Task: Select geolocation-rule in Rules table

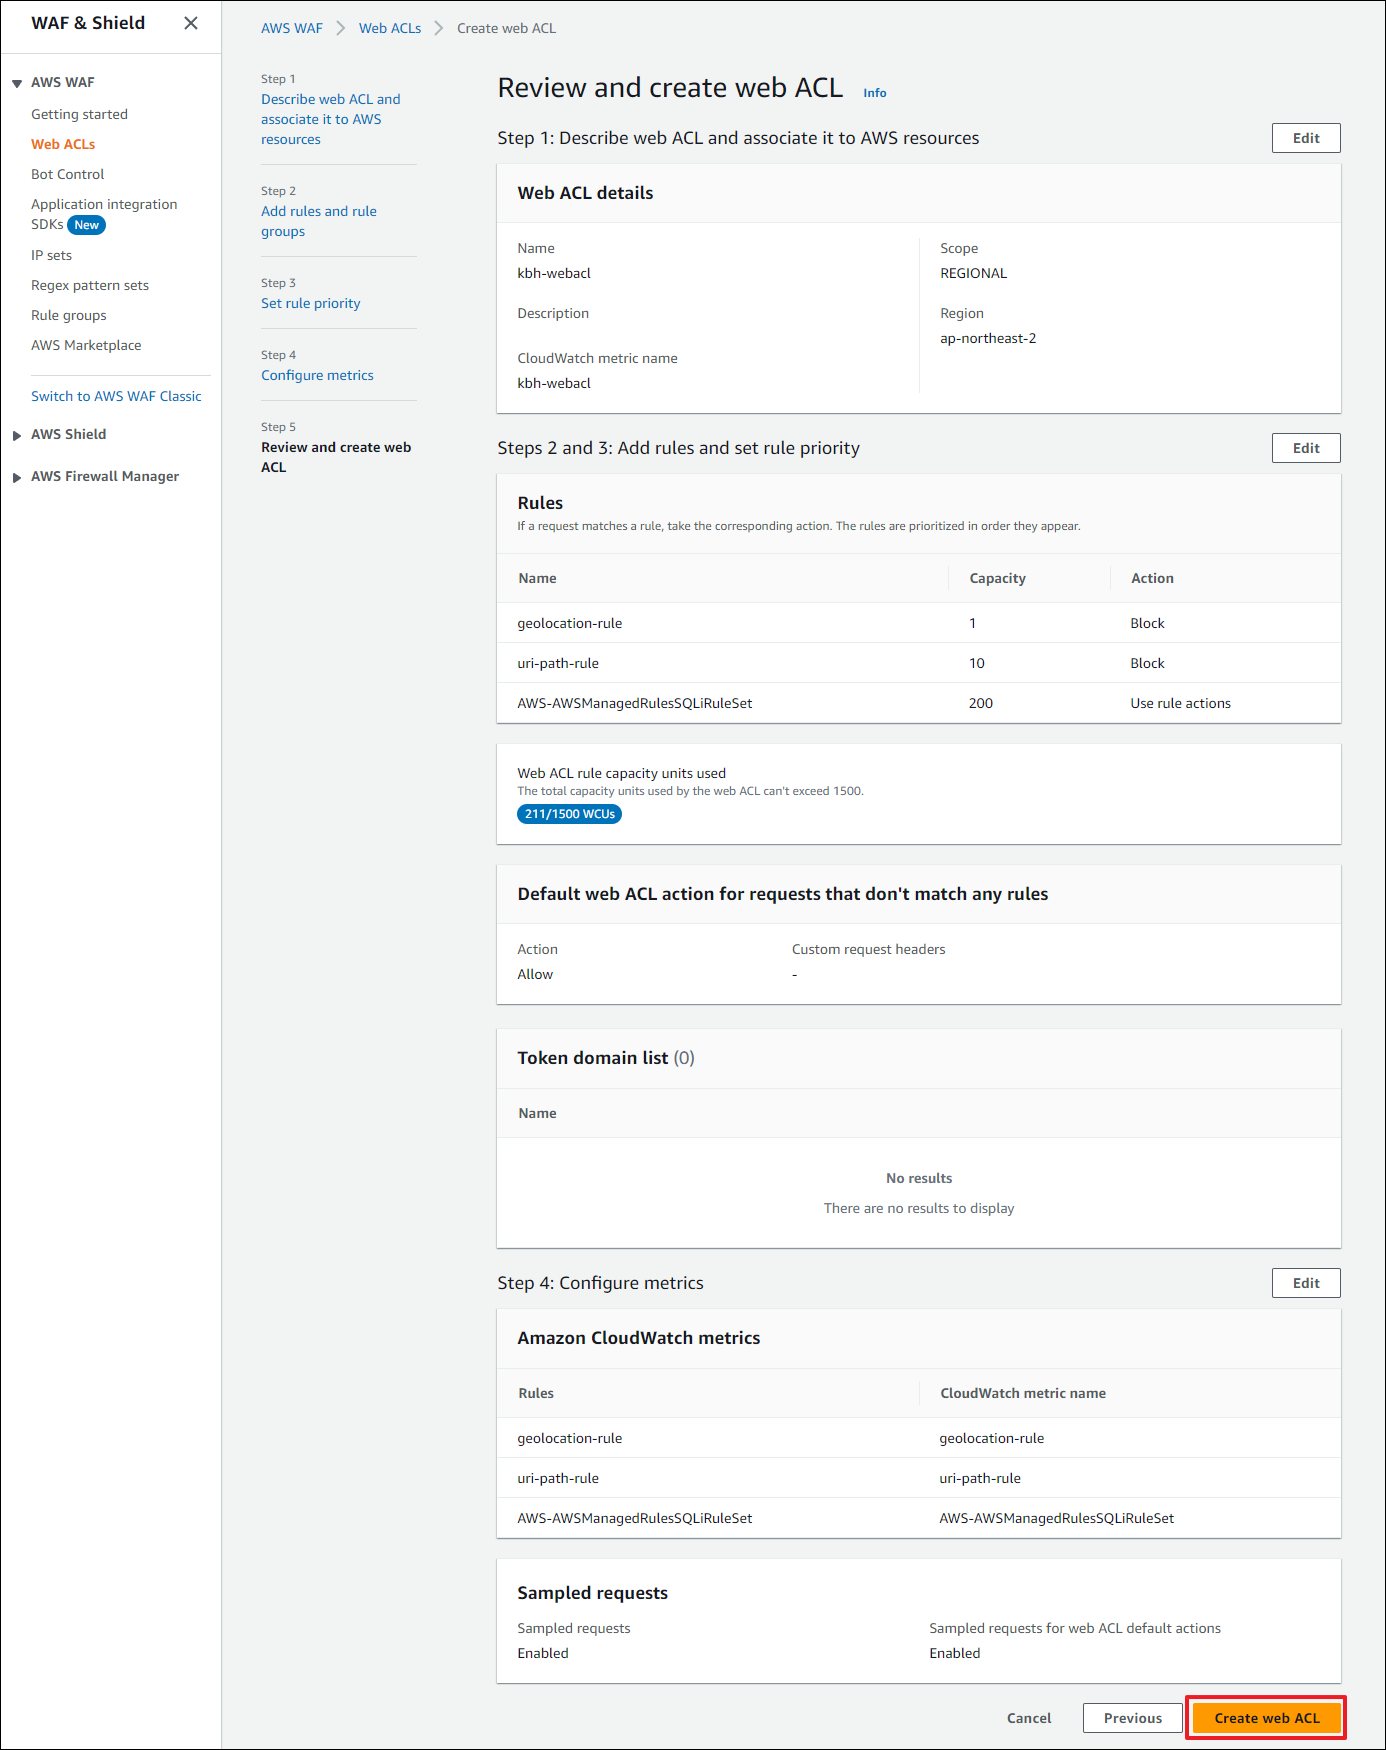Action: pyautogui.click(x=570, y=623)
